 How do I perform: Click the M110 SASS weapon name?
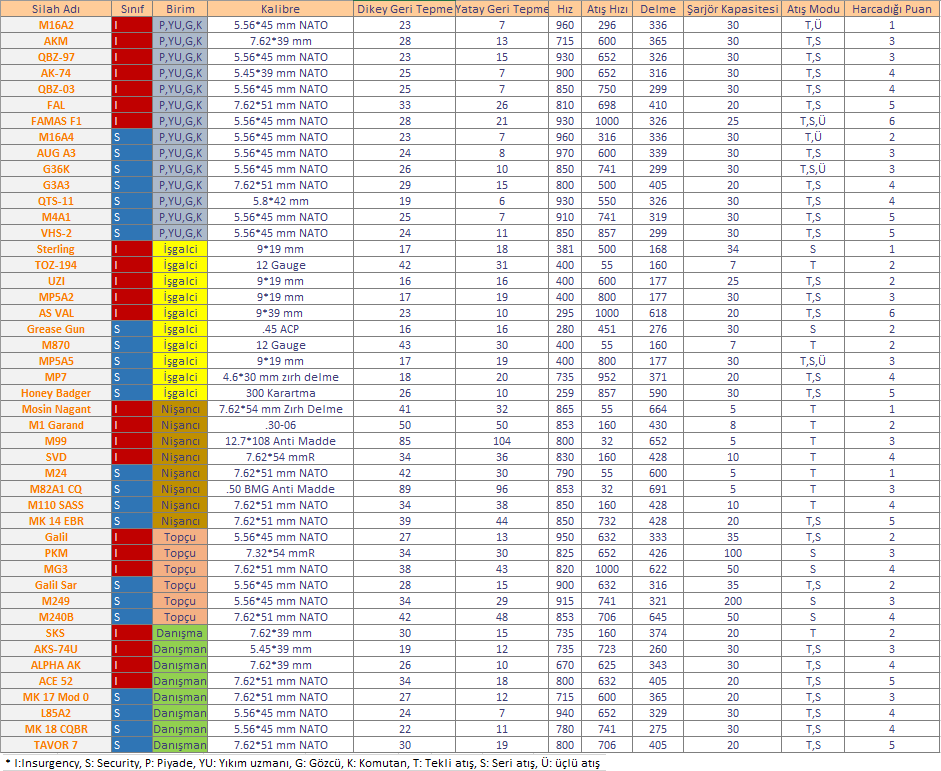[x=56, y=505]
